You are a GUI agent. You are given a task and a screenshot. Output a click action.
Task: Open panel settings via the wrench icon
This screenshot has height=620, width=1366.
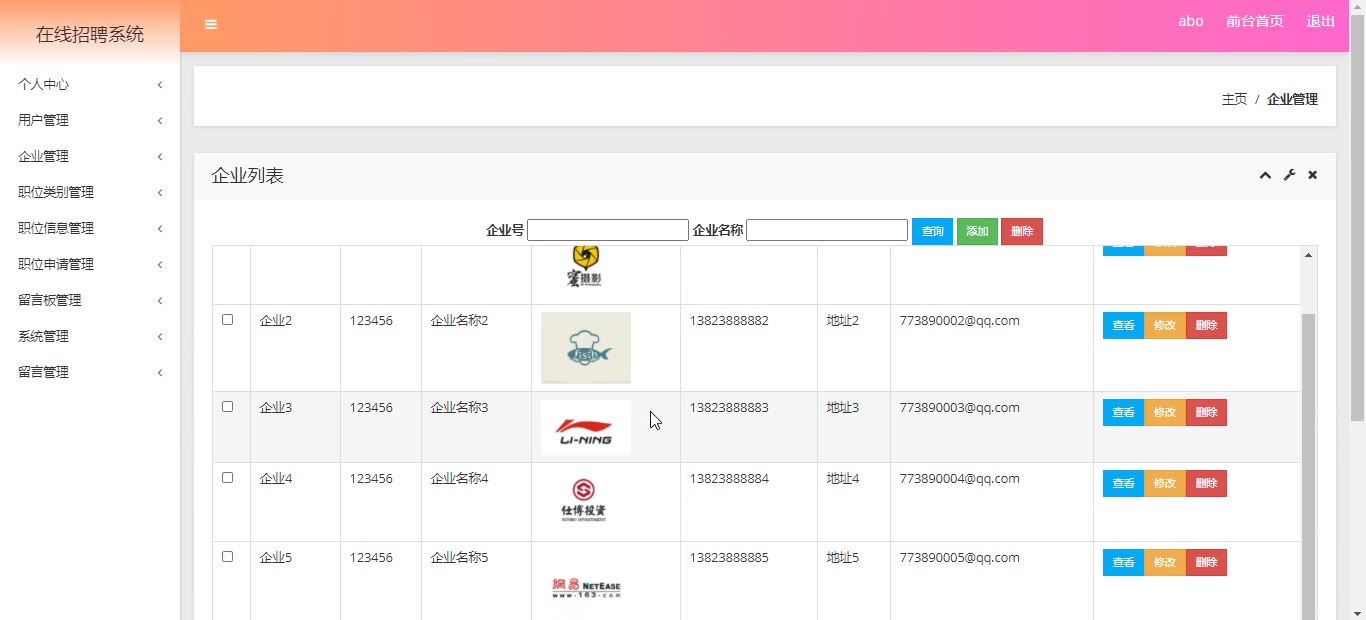(x=1289, y=175)
